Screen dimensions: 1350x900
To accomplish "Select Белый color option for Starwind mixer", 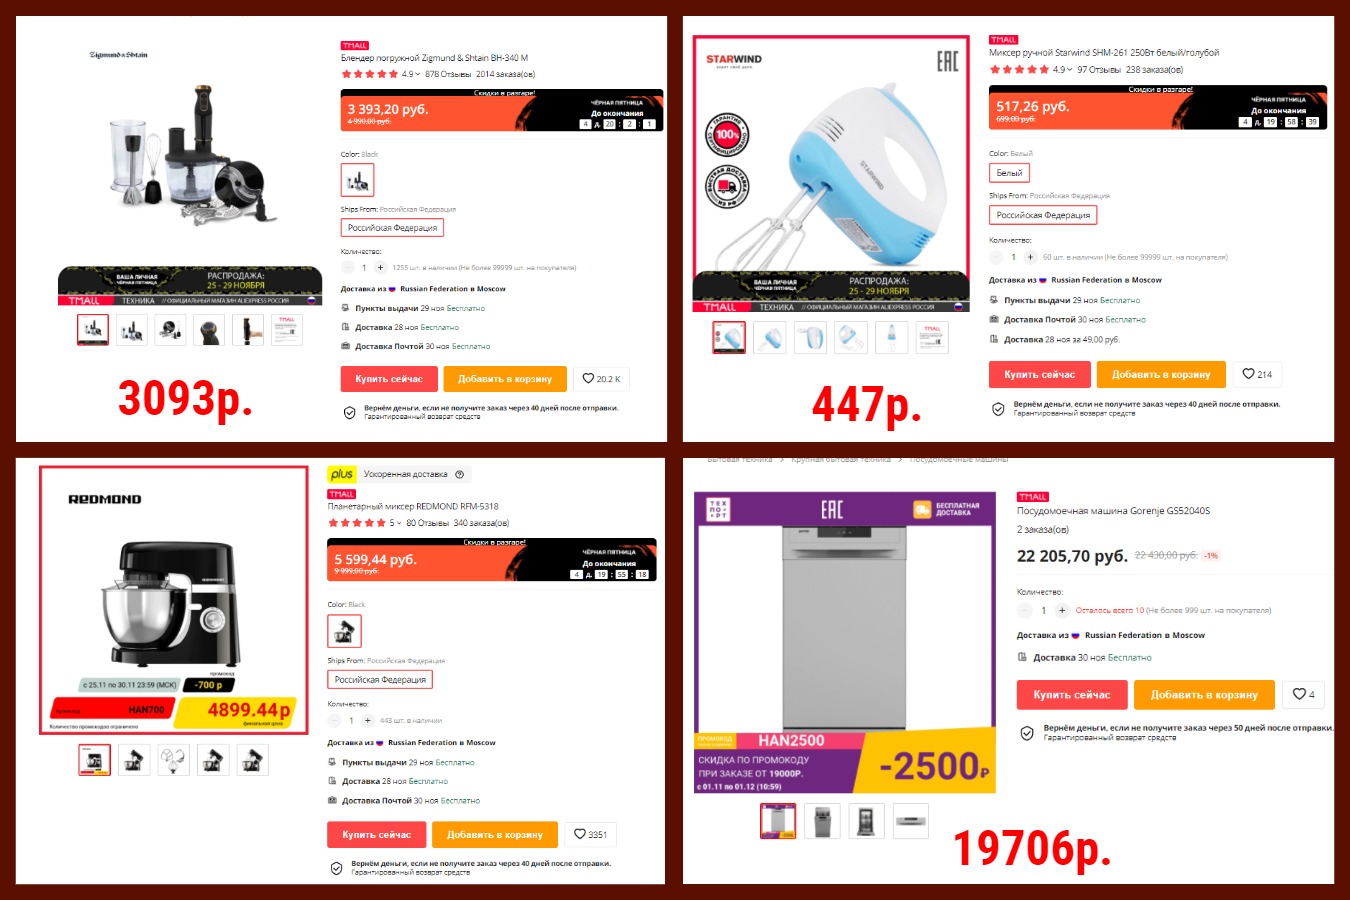I will tap(1009, 173).
